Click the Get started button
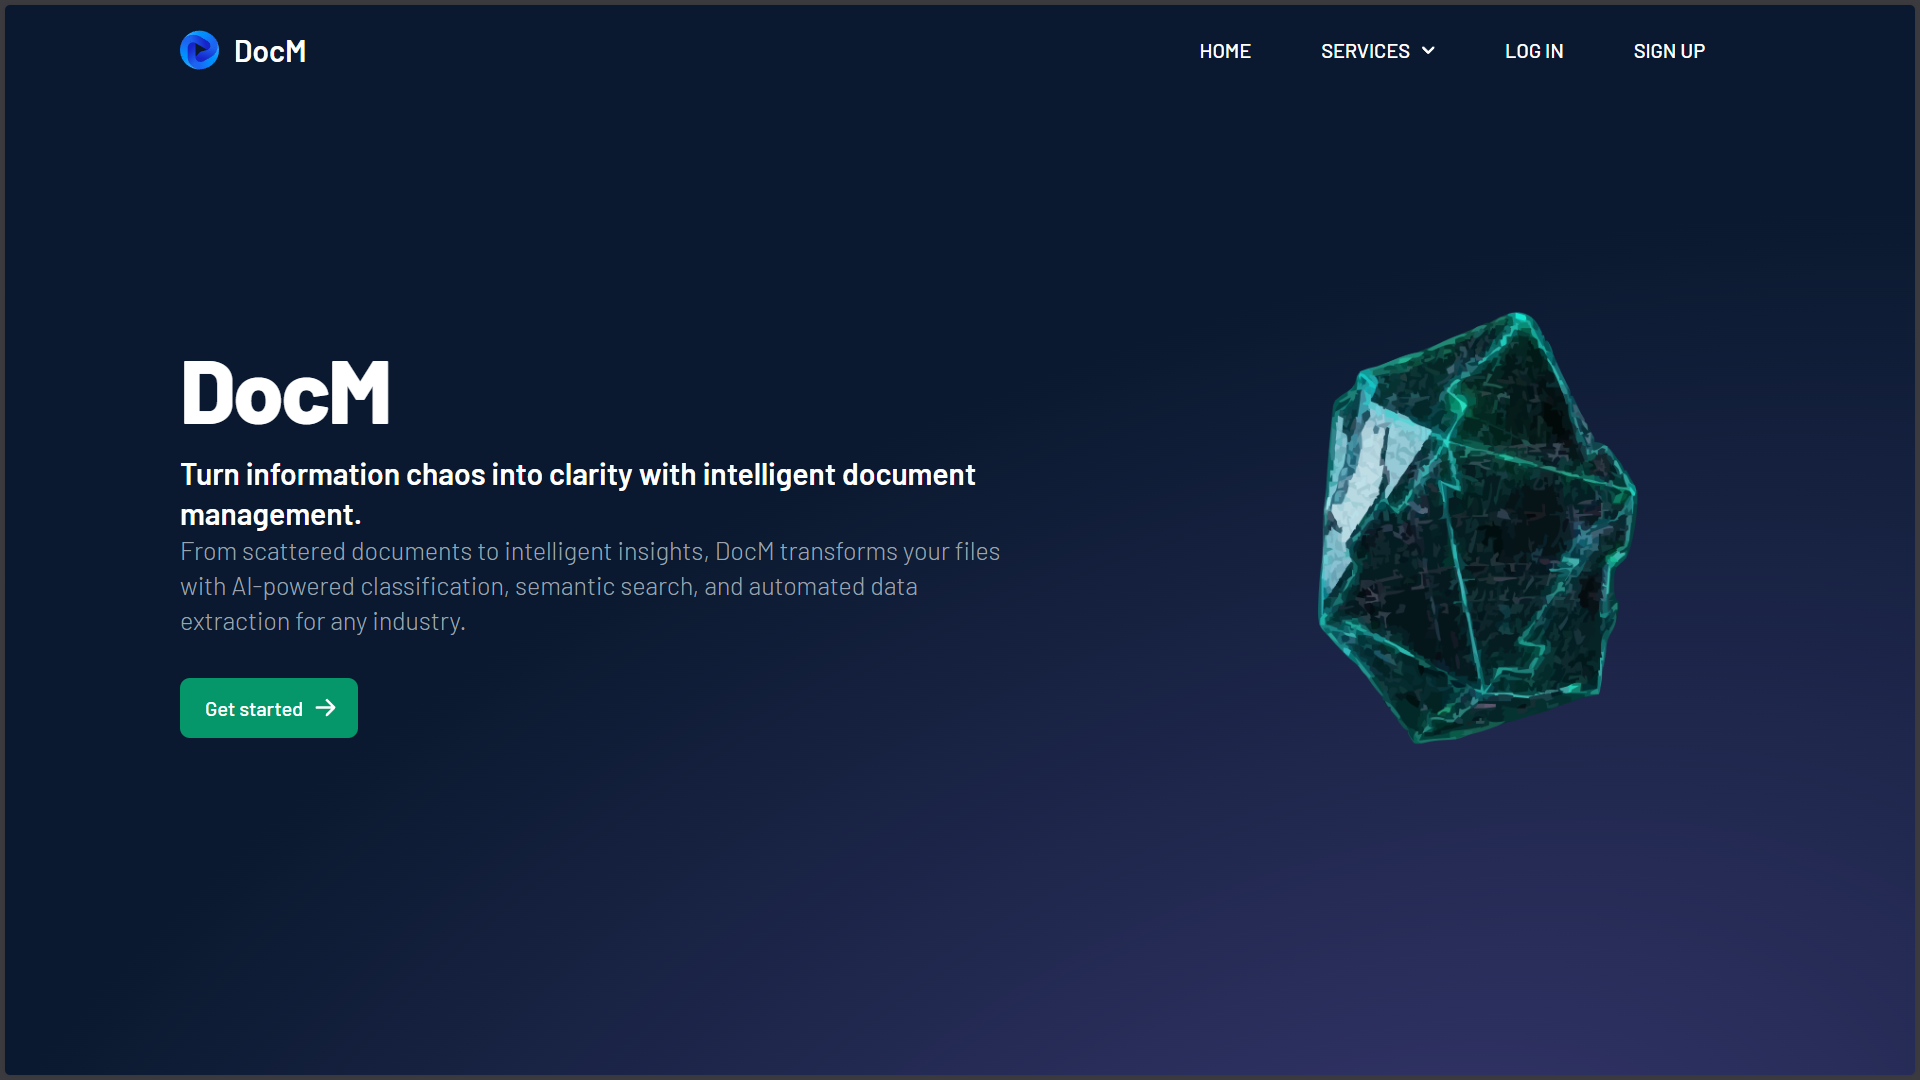The width and height of the screenshot is (1920, 1080). tap(268, 708)
